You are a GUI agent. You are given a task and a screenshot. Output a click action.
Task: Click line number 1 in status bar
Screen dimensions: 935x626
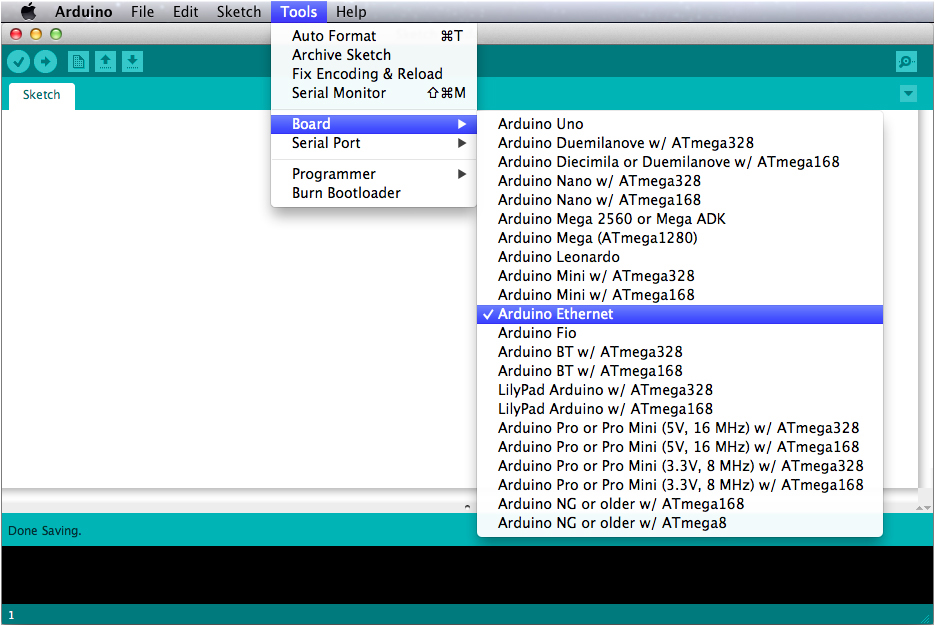11,615
